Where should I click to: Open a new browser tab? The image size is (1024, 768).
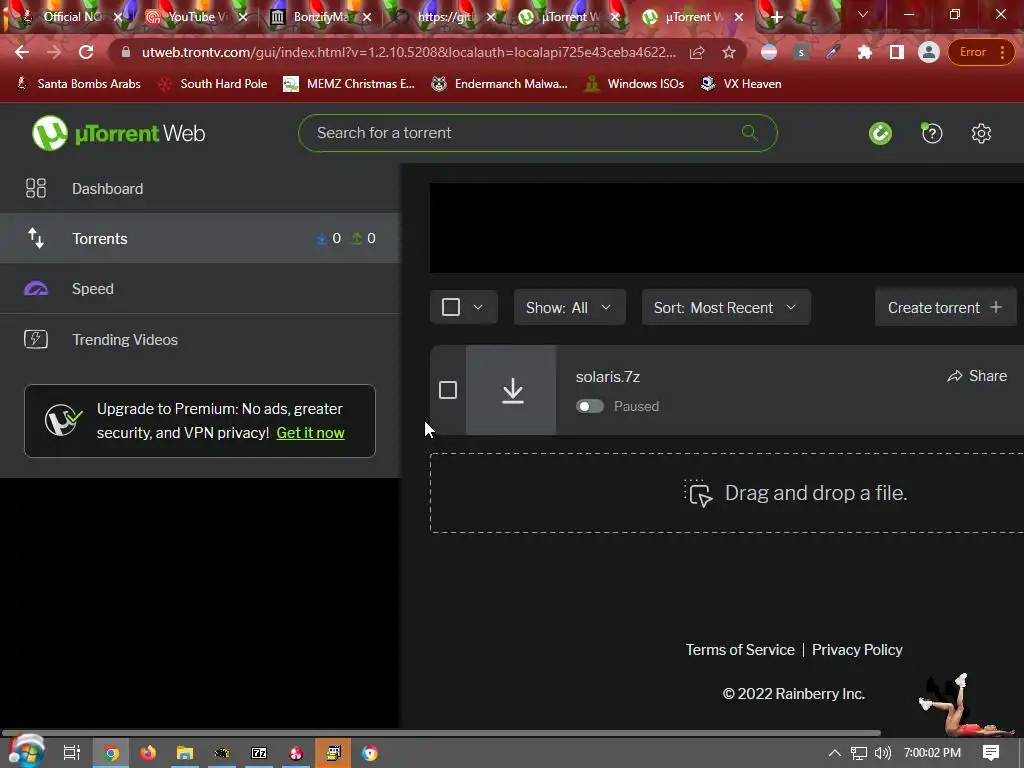point(776,18)
